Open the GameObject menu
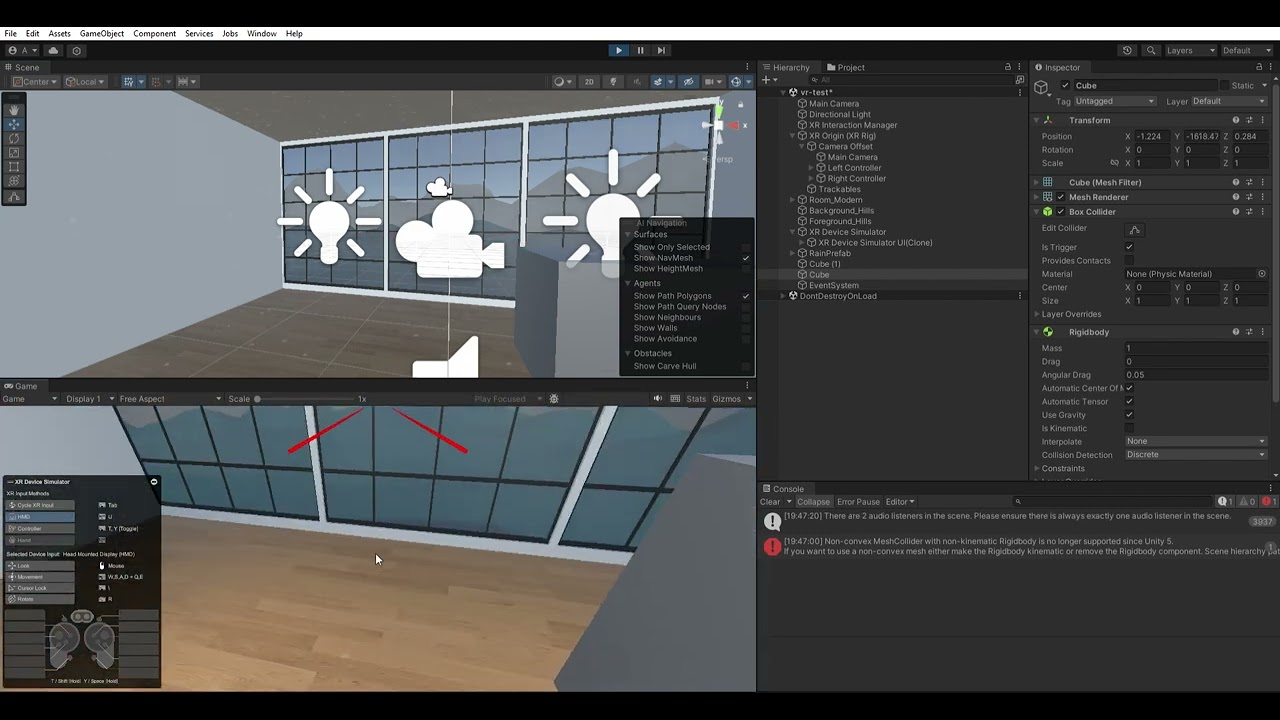 102,34
